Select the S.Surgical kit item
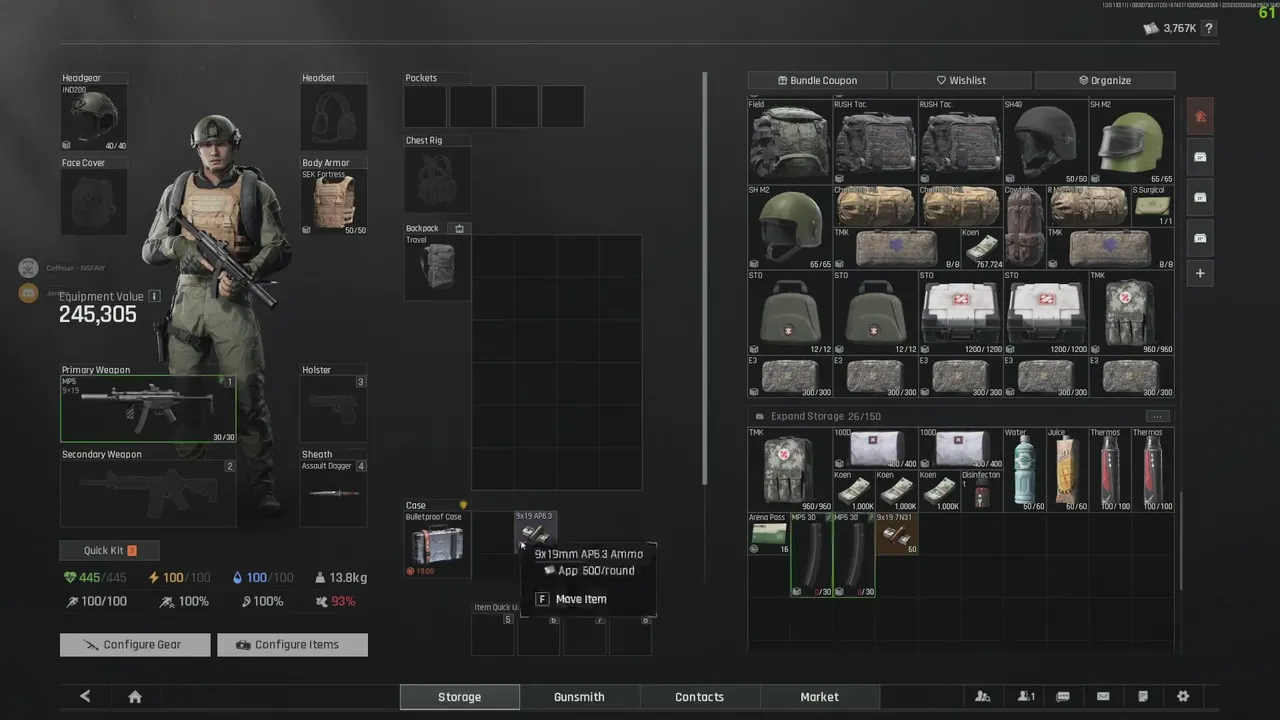1280x720 pixels. (1152, 206)
